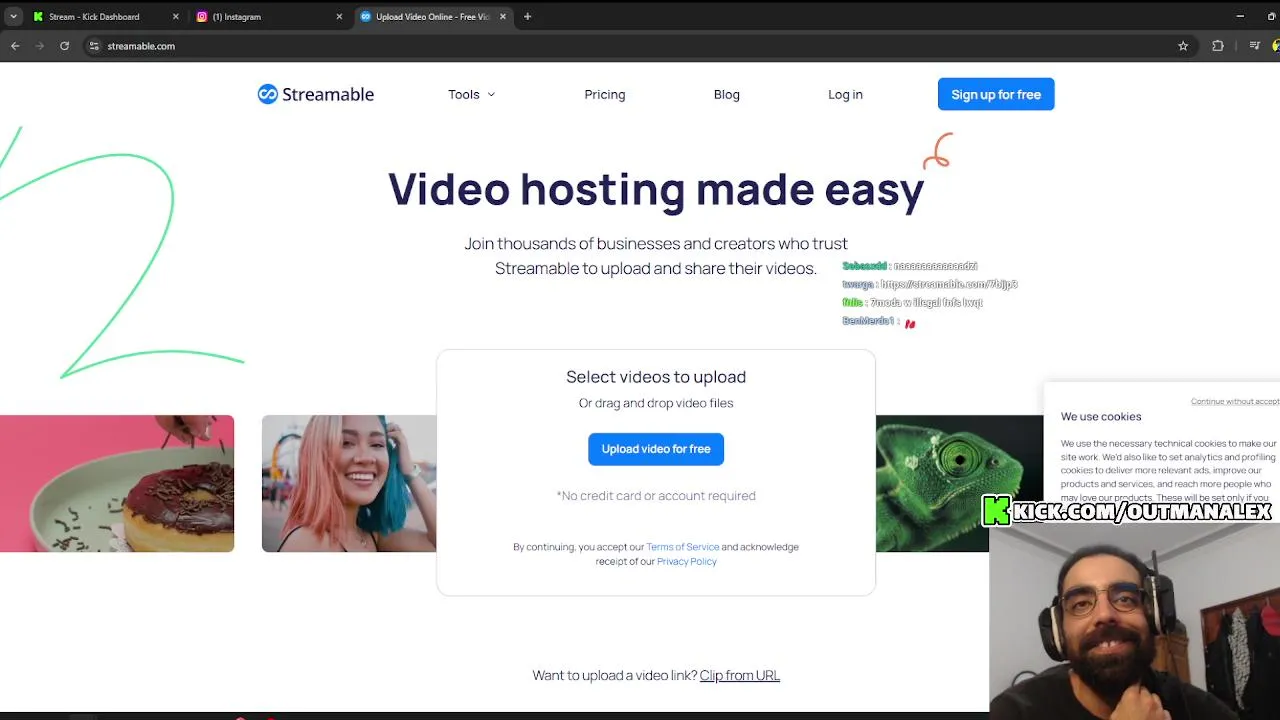Open the Privacy Policy link
This screenshot has width=1280, height=720.
pyautogui.click(x=687, y=561)
